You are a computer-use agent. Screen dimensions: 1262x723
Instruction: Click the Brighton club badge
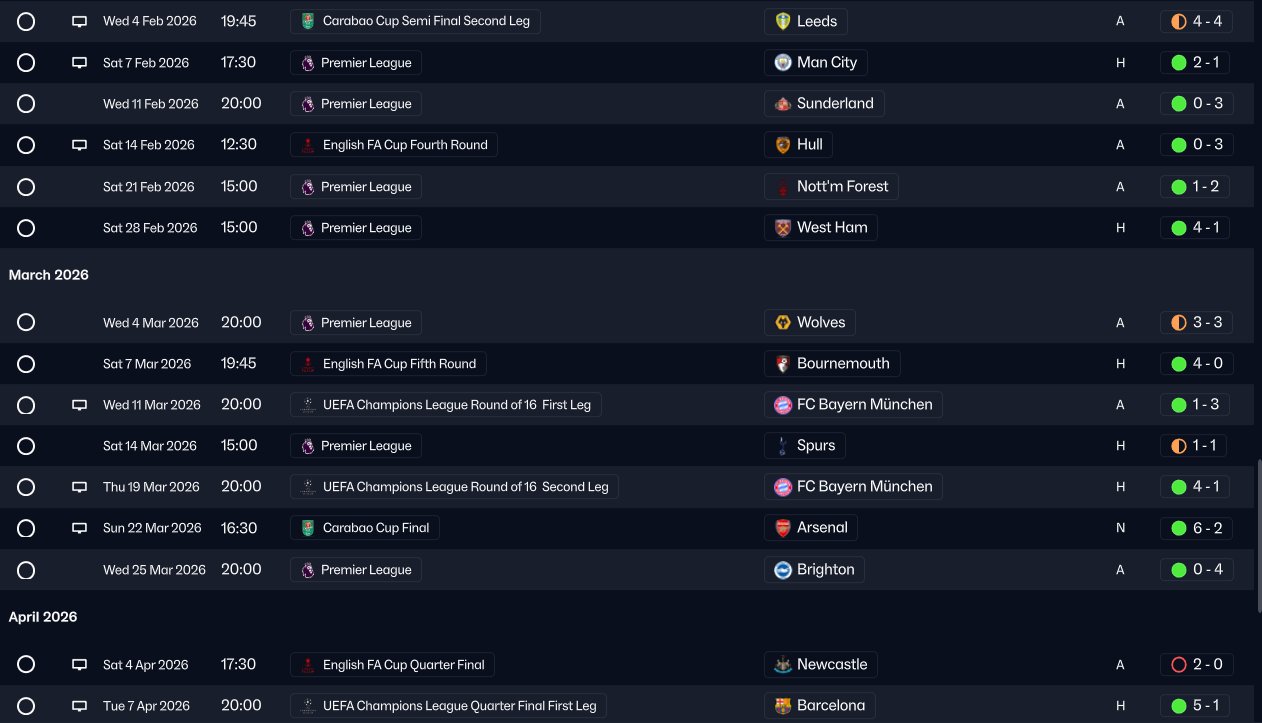783,570
